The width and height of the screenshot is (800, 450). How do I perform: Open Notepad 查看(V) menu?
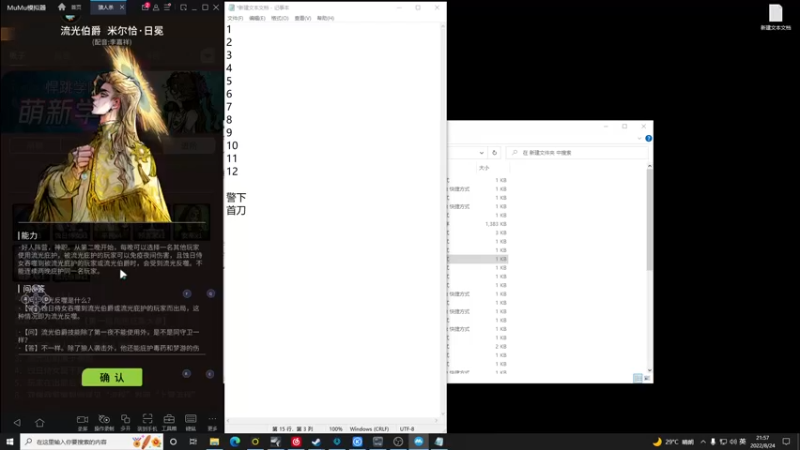(x=303, y=18)
